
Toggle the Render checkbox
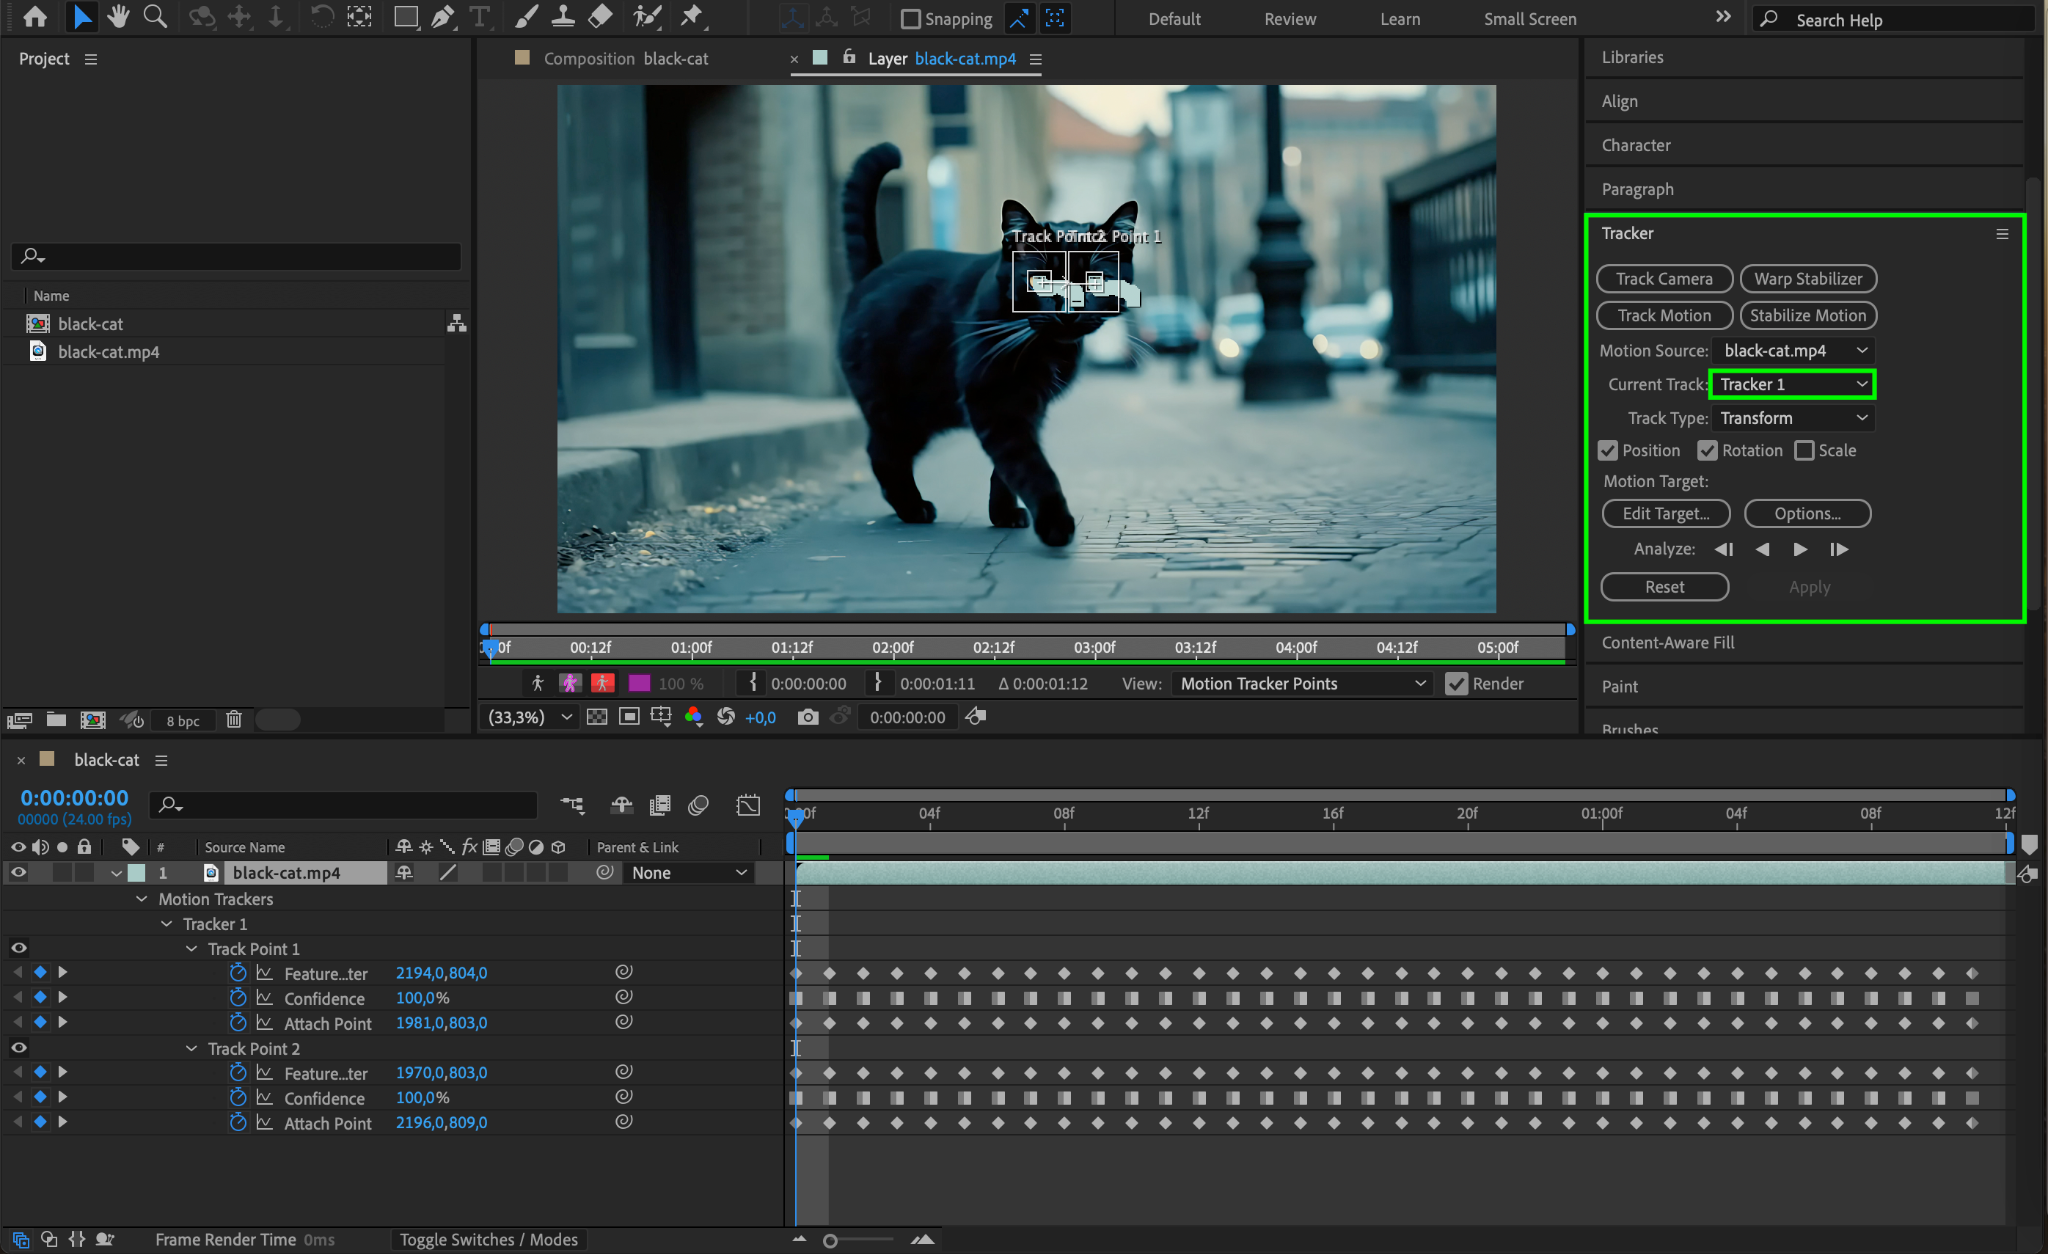(1457, 684)
